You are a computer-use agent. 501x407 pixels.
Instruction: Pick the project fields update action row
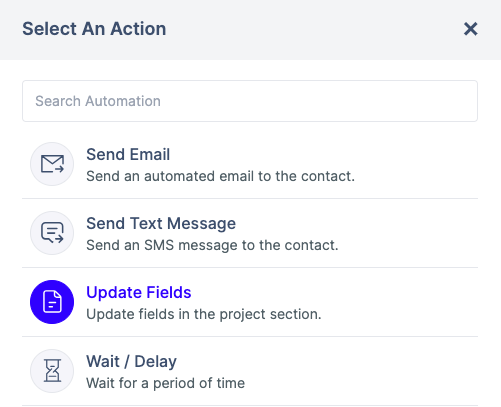[x=250, y=302]
